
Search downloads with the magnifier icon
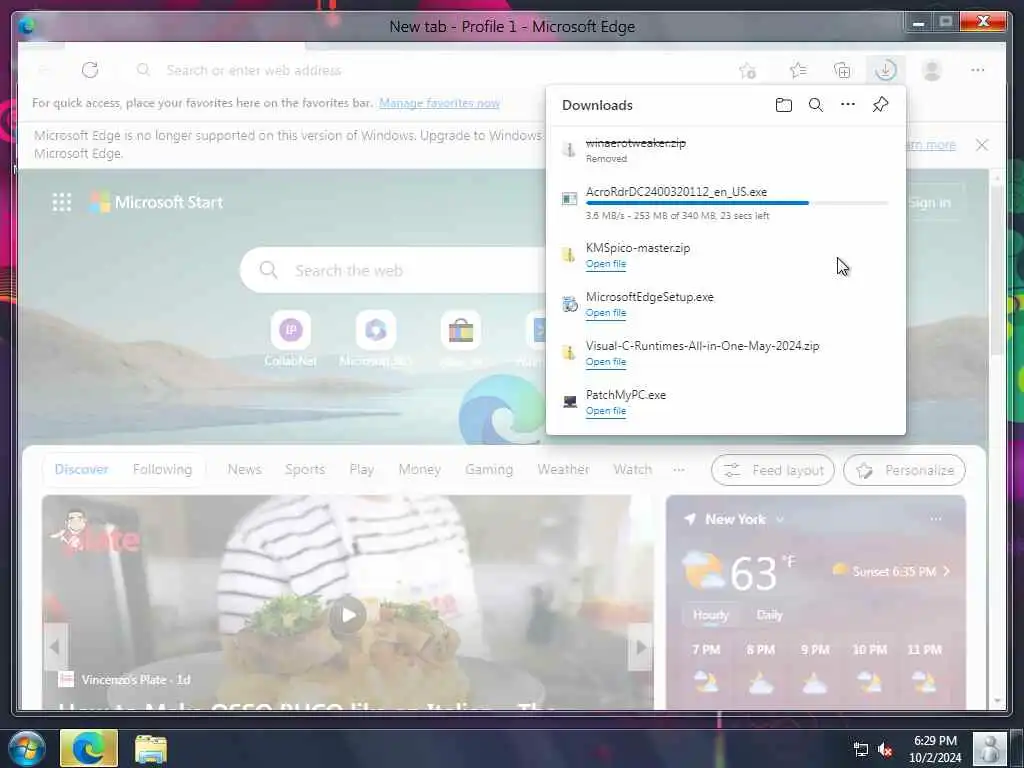816,105
